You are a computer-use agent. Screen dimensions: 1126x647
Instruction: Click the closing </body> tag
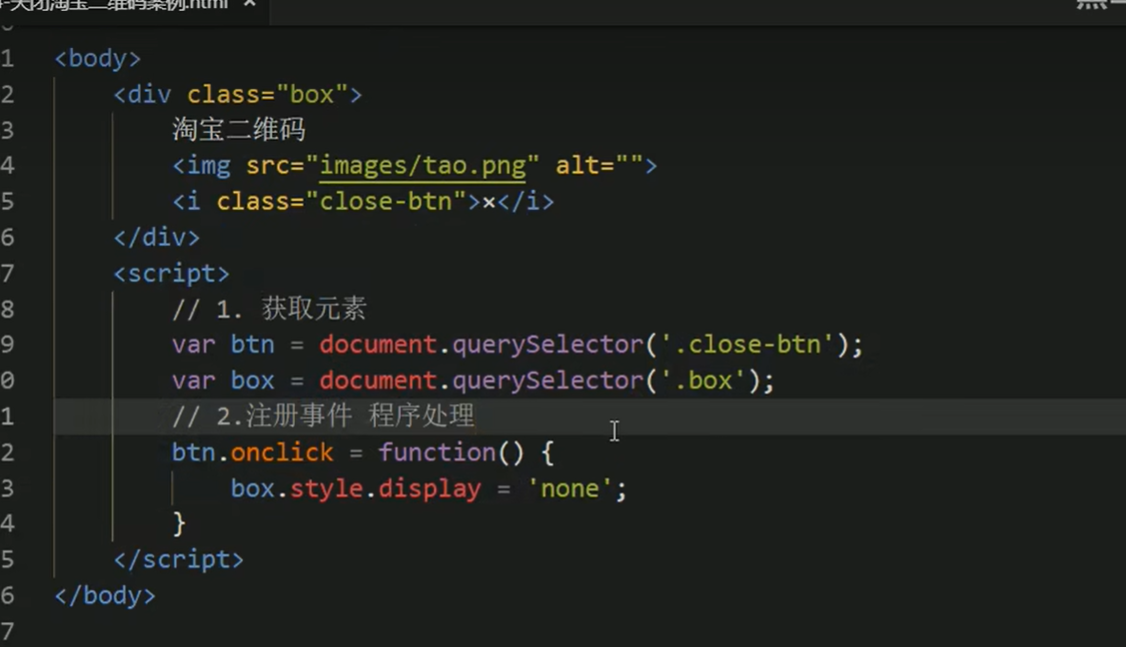tap(105, 595)
